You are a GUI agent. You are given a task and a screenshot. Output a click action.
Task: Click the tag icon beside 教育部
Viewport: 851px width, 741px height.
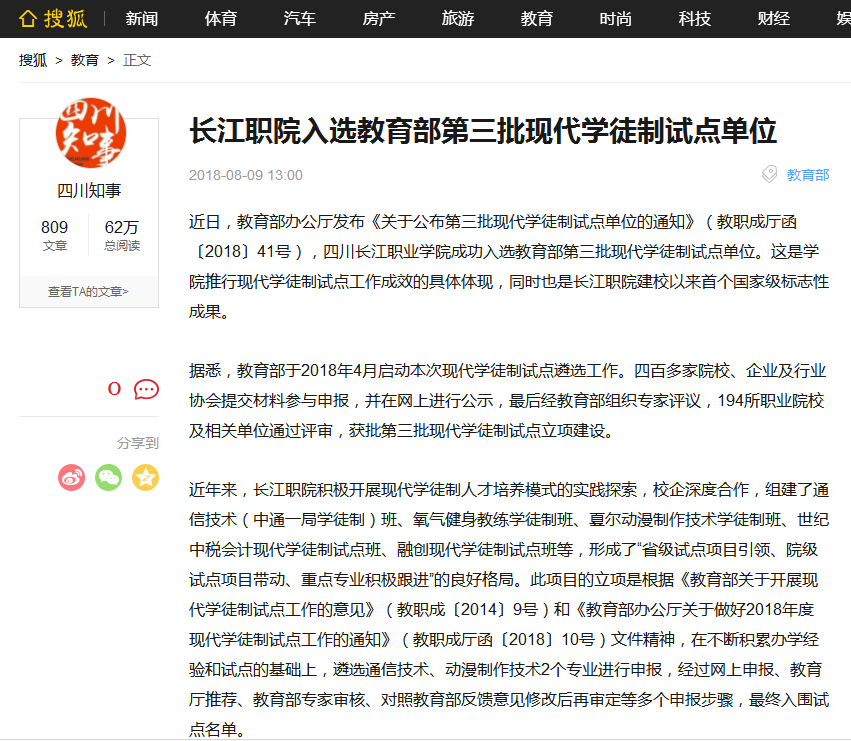point(769,174)
